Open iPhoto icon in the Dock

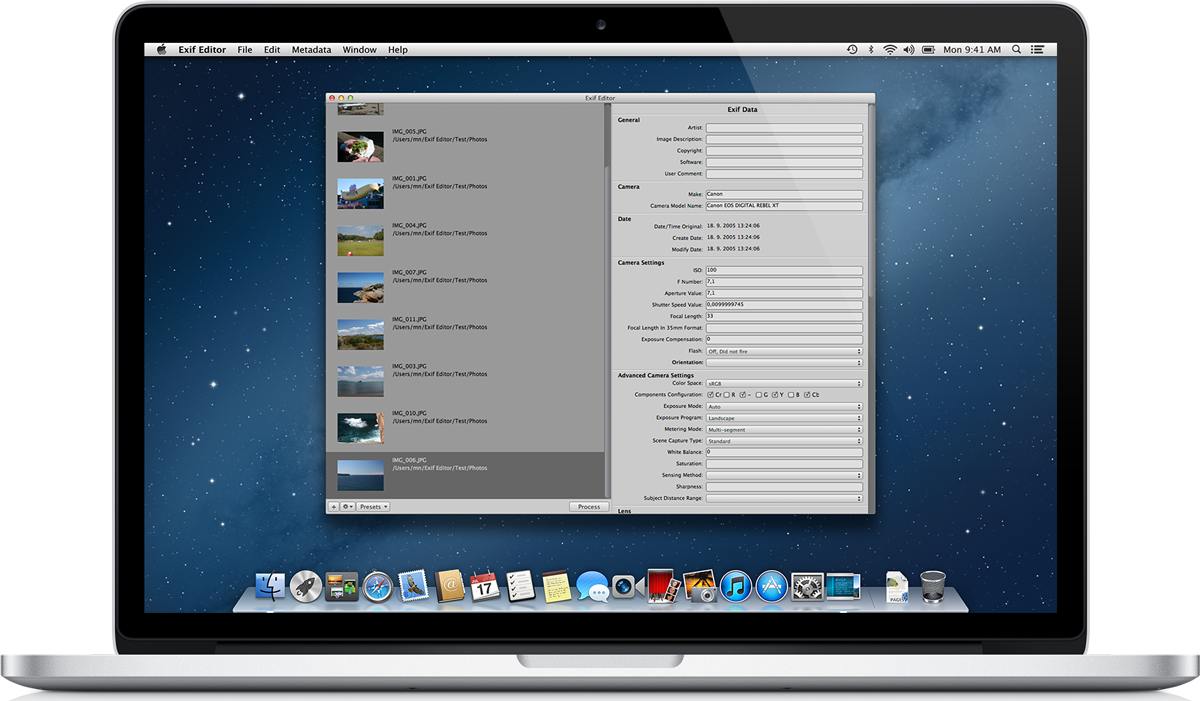click(699, 586)
